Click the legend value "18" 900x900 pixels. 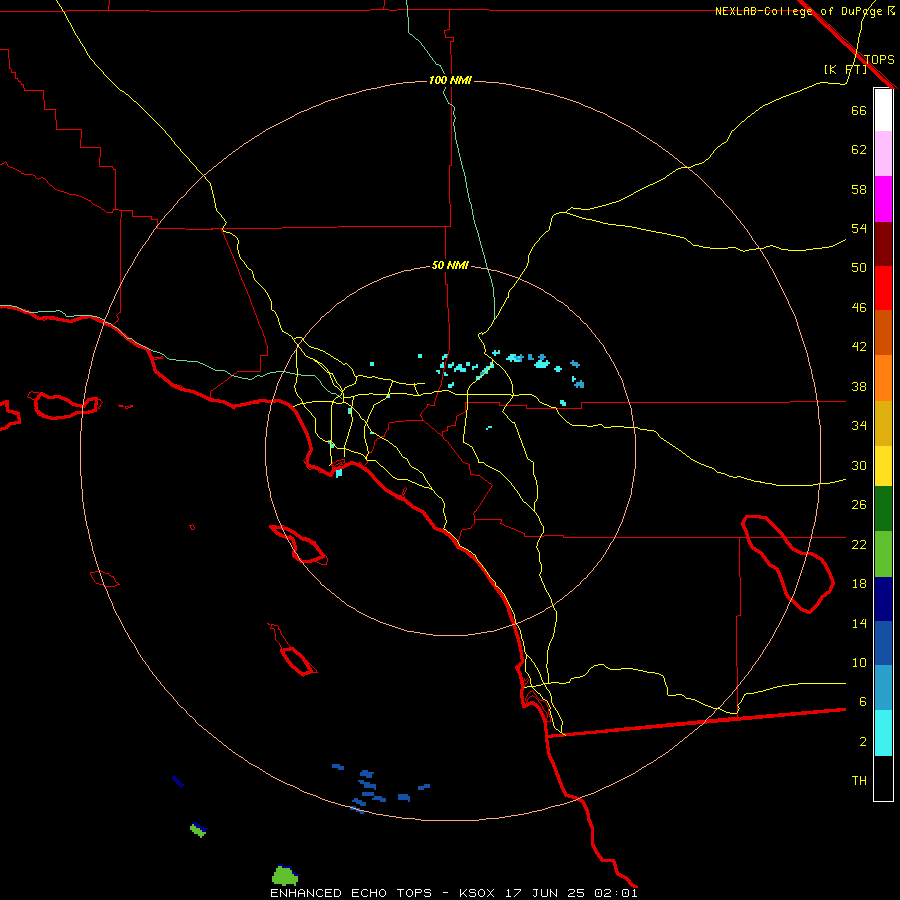(x=859, y=584)
